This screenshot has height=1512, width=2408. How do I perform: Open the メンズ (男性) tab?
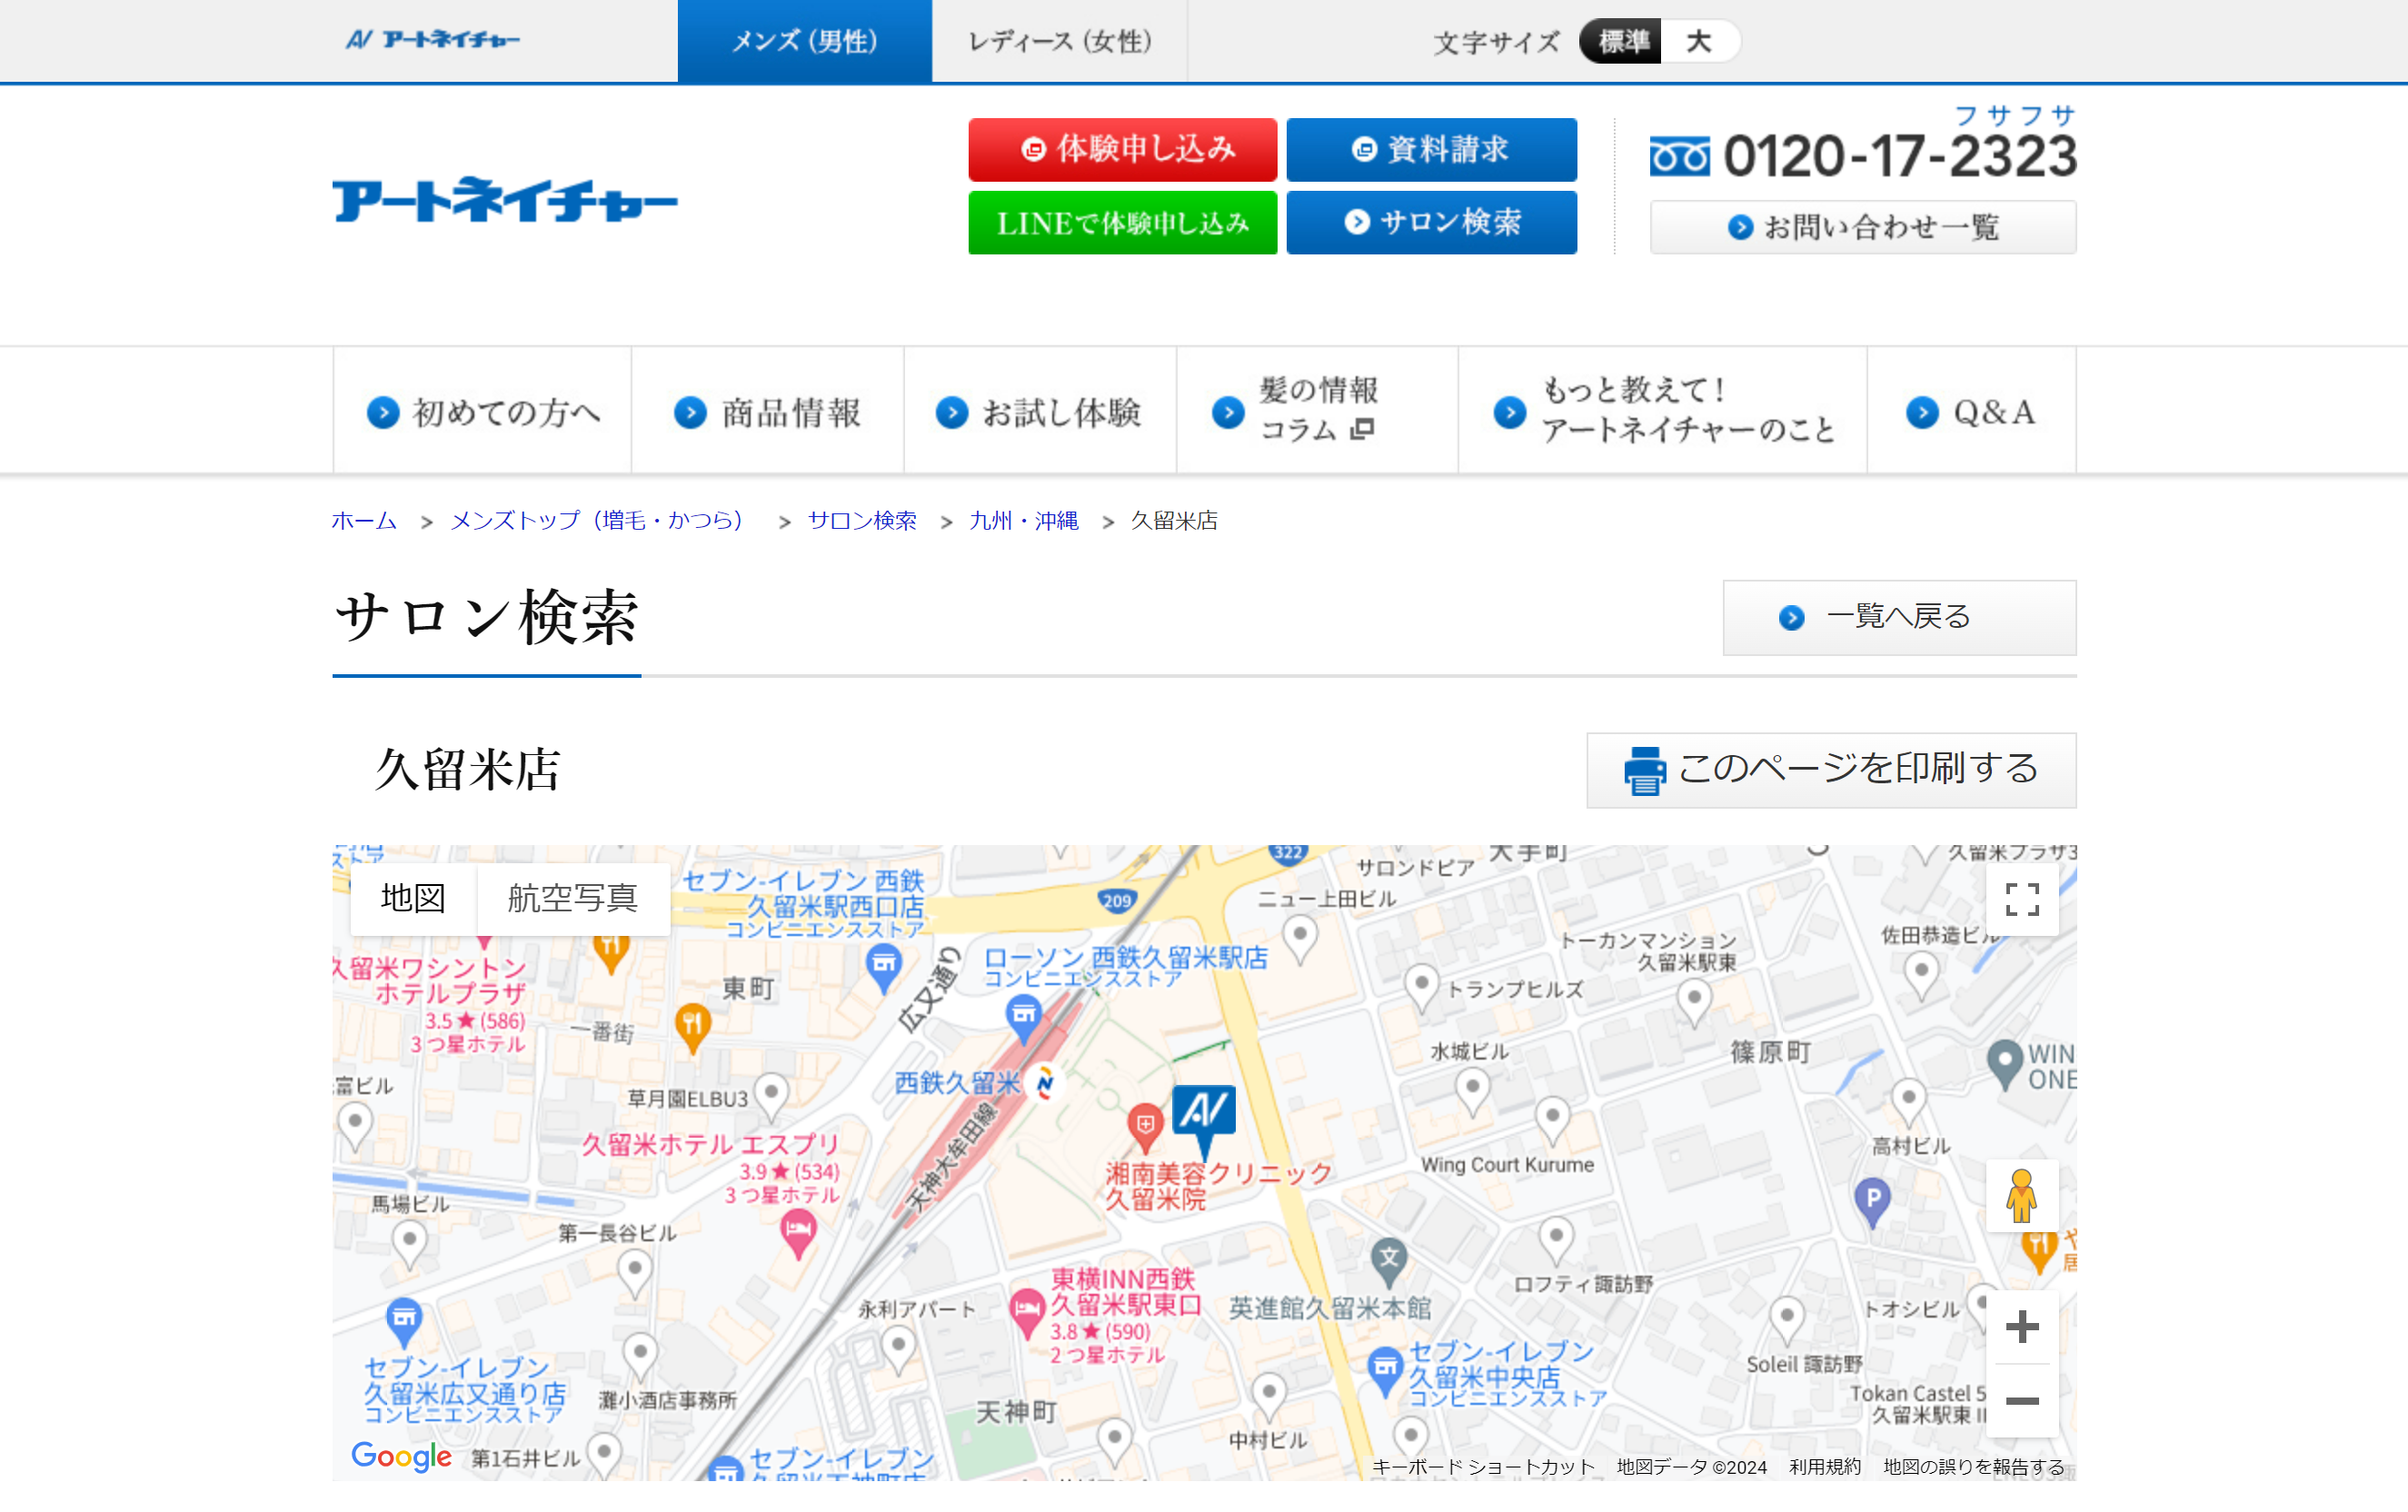pyautogui.click(x=805, y=41)
